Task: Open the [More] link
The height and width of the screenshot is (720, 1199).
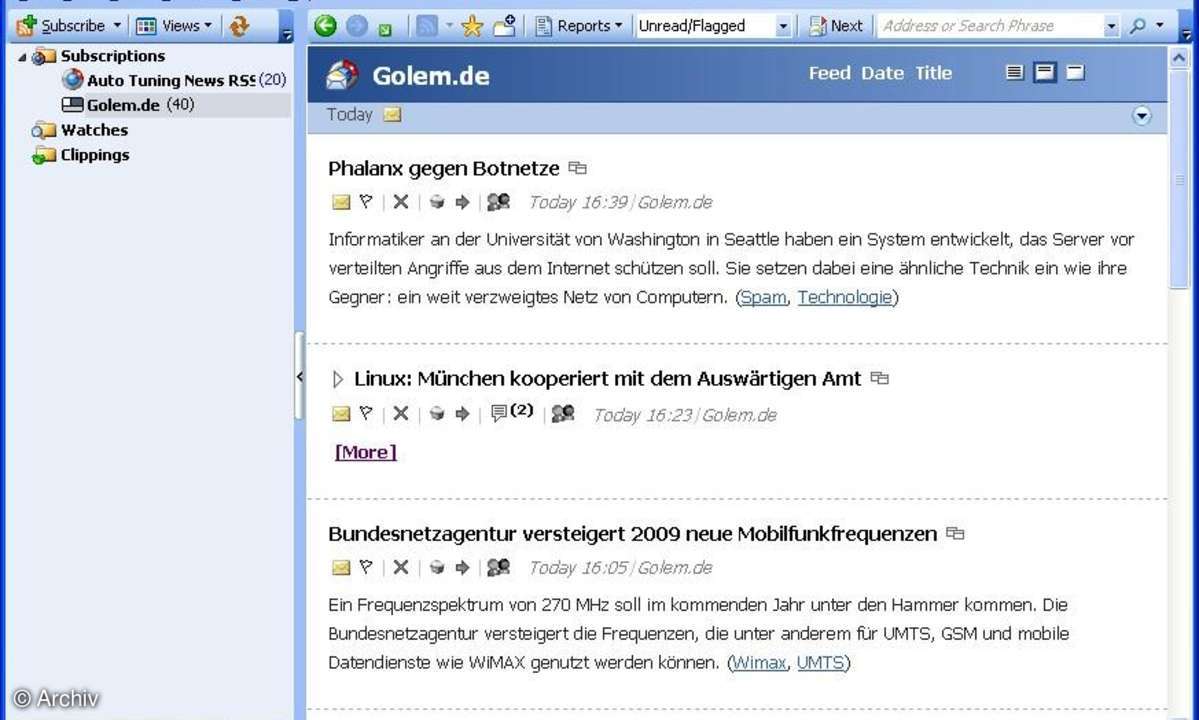Action: click(366, 452)
